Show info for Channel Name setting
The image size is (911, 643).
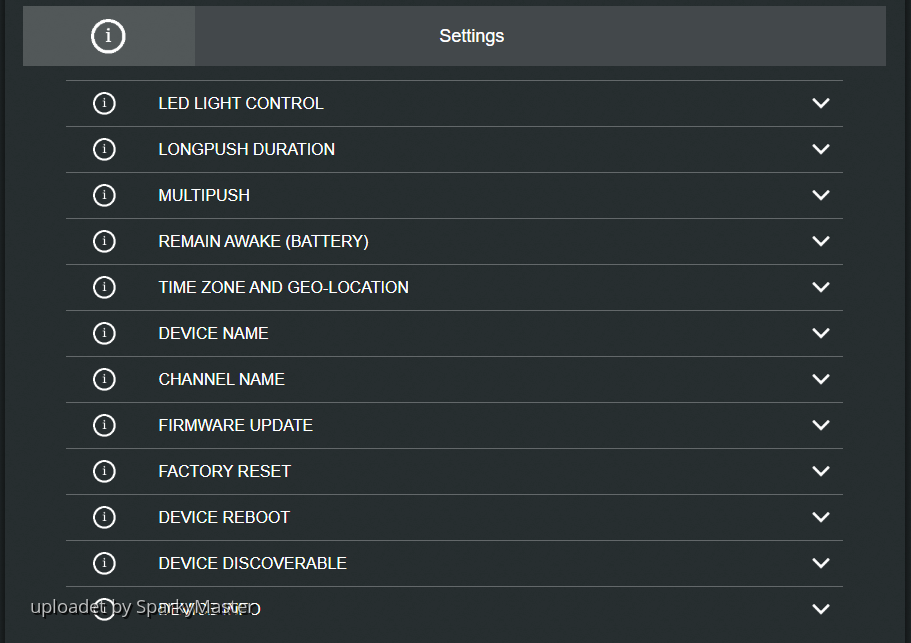click(x=104, y=379)
